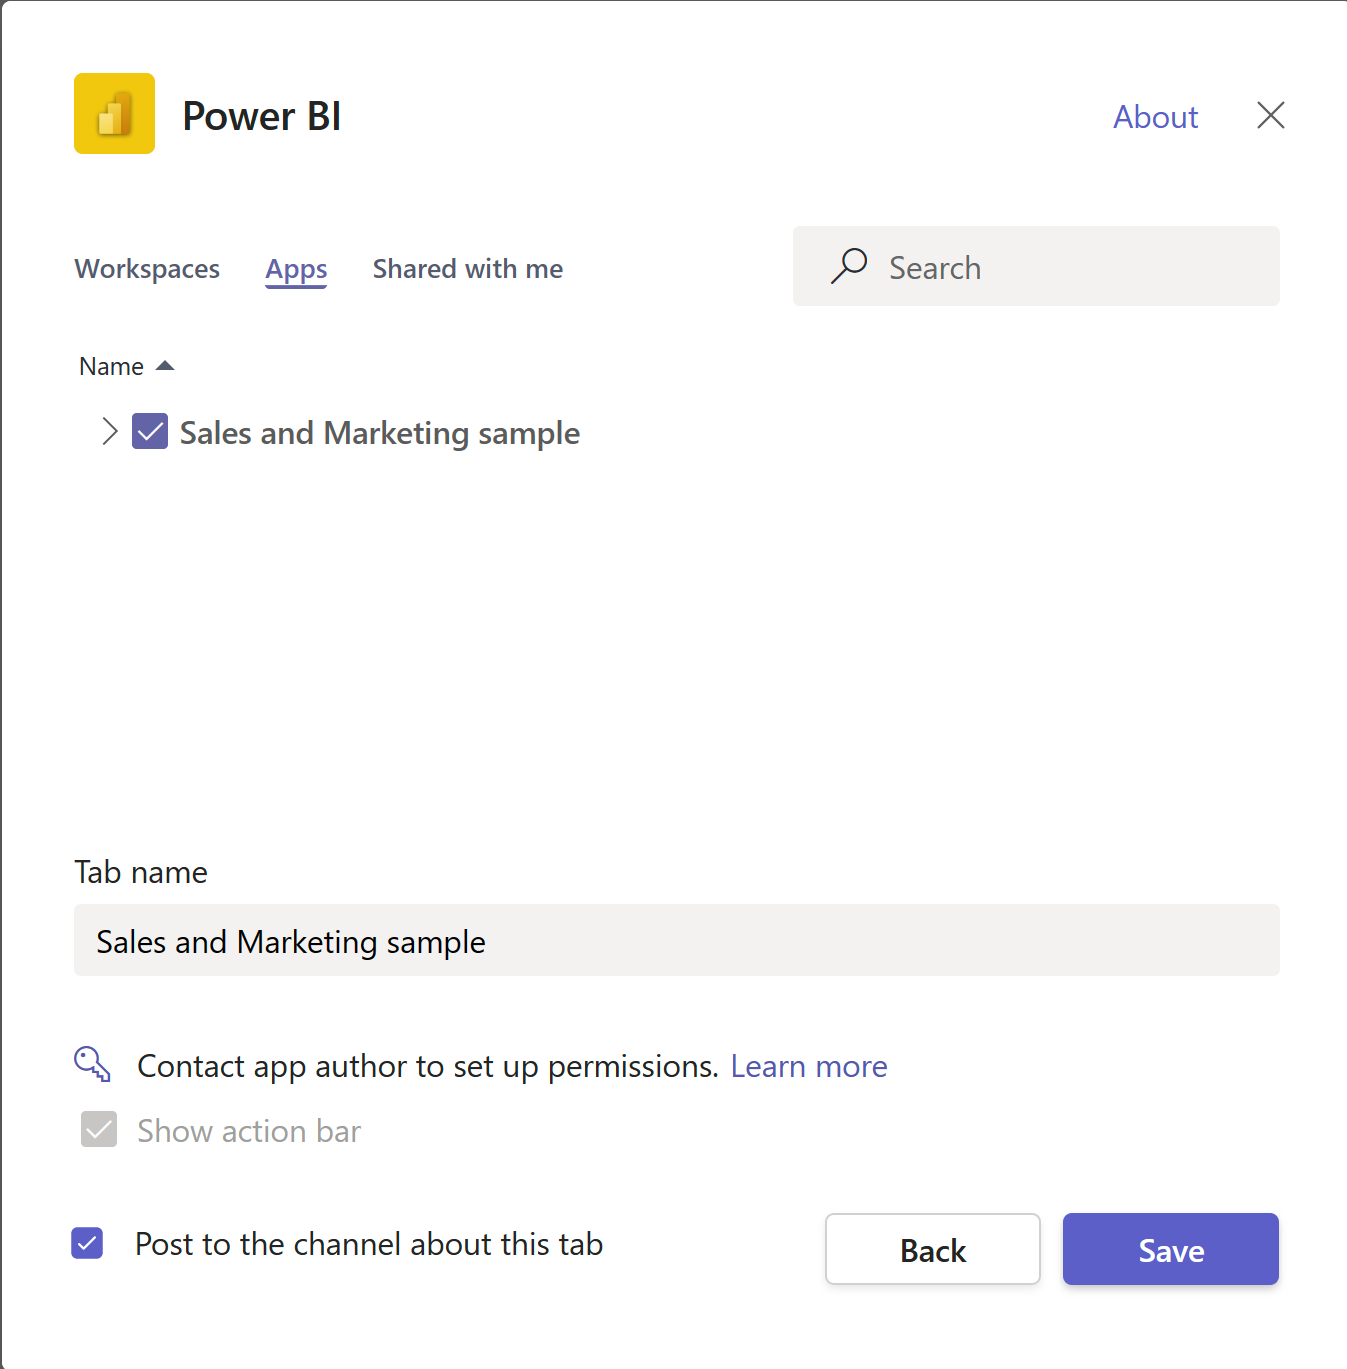Click the search magnifier icon
1347x1369 pixels.
(x=847, y=266)
